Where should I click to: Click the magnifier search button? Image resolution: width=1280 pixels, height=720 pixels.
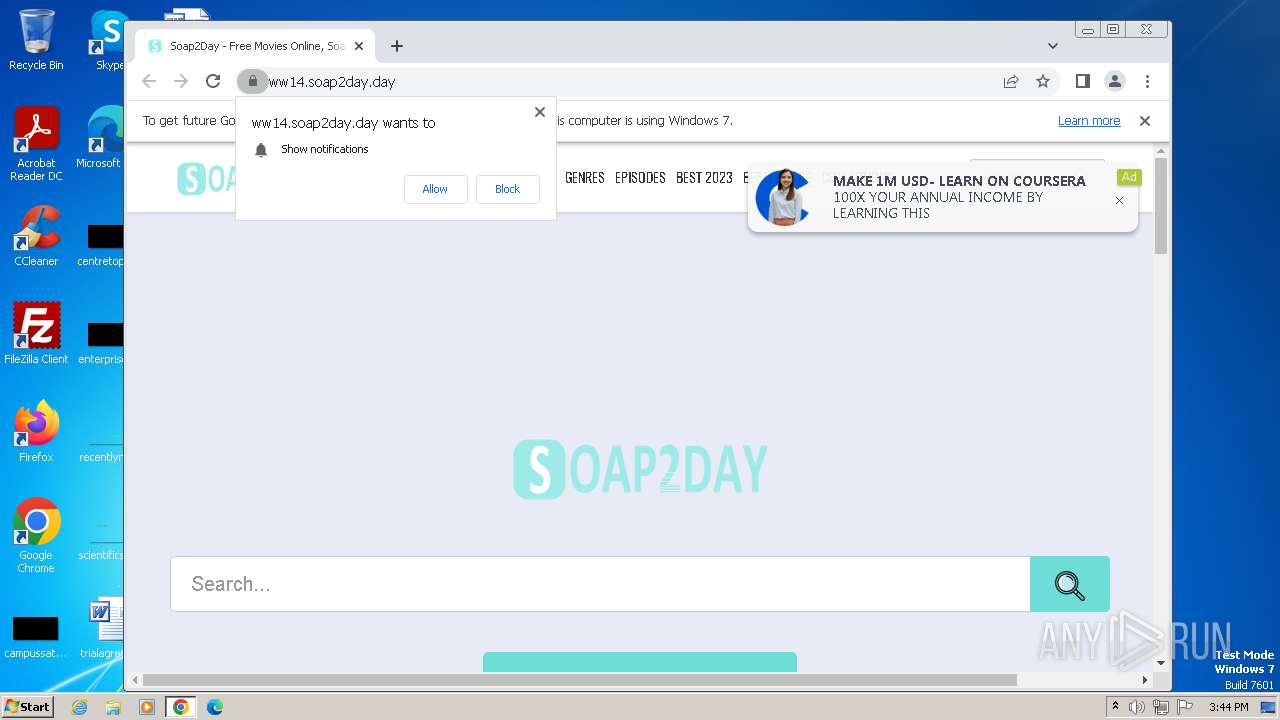tap(1070, 584)
